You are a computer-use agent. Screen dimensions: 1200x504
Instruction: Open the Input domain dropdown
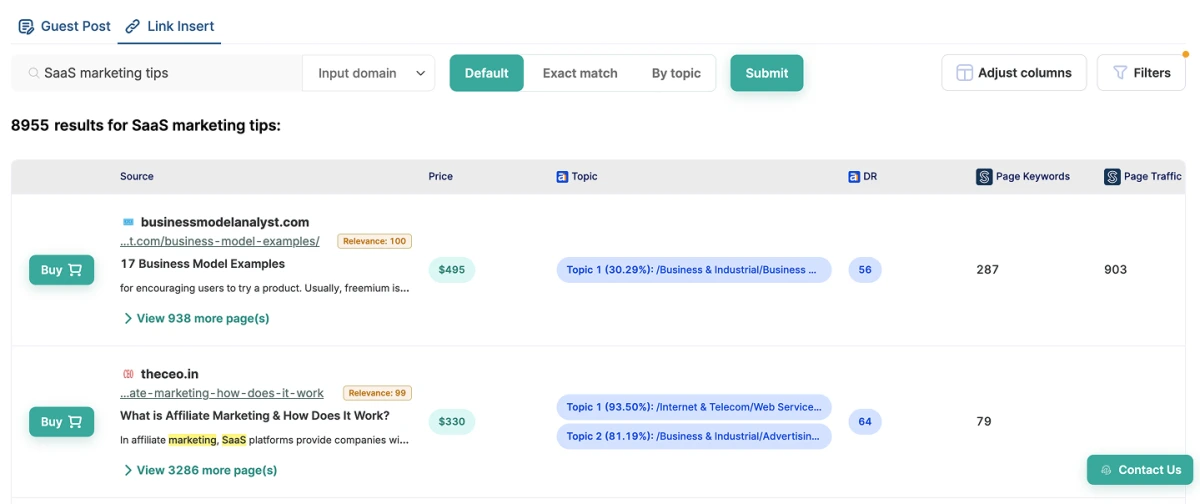click(x=369, y=73)
